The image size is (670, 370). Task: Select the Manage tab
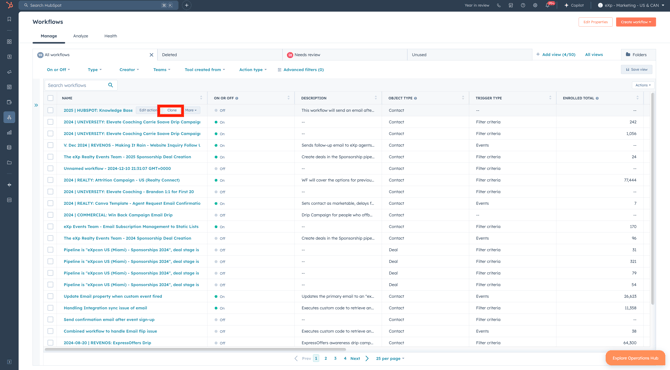coord(49,36)
